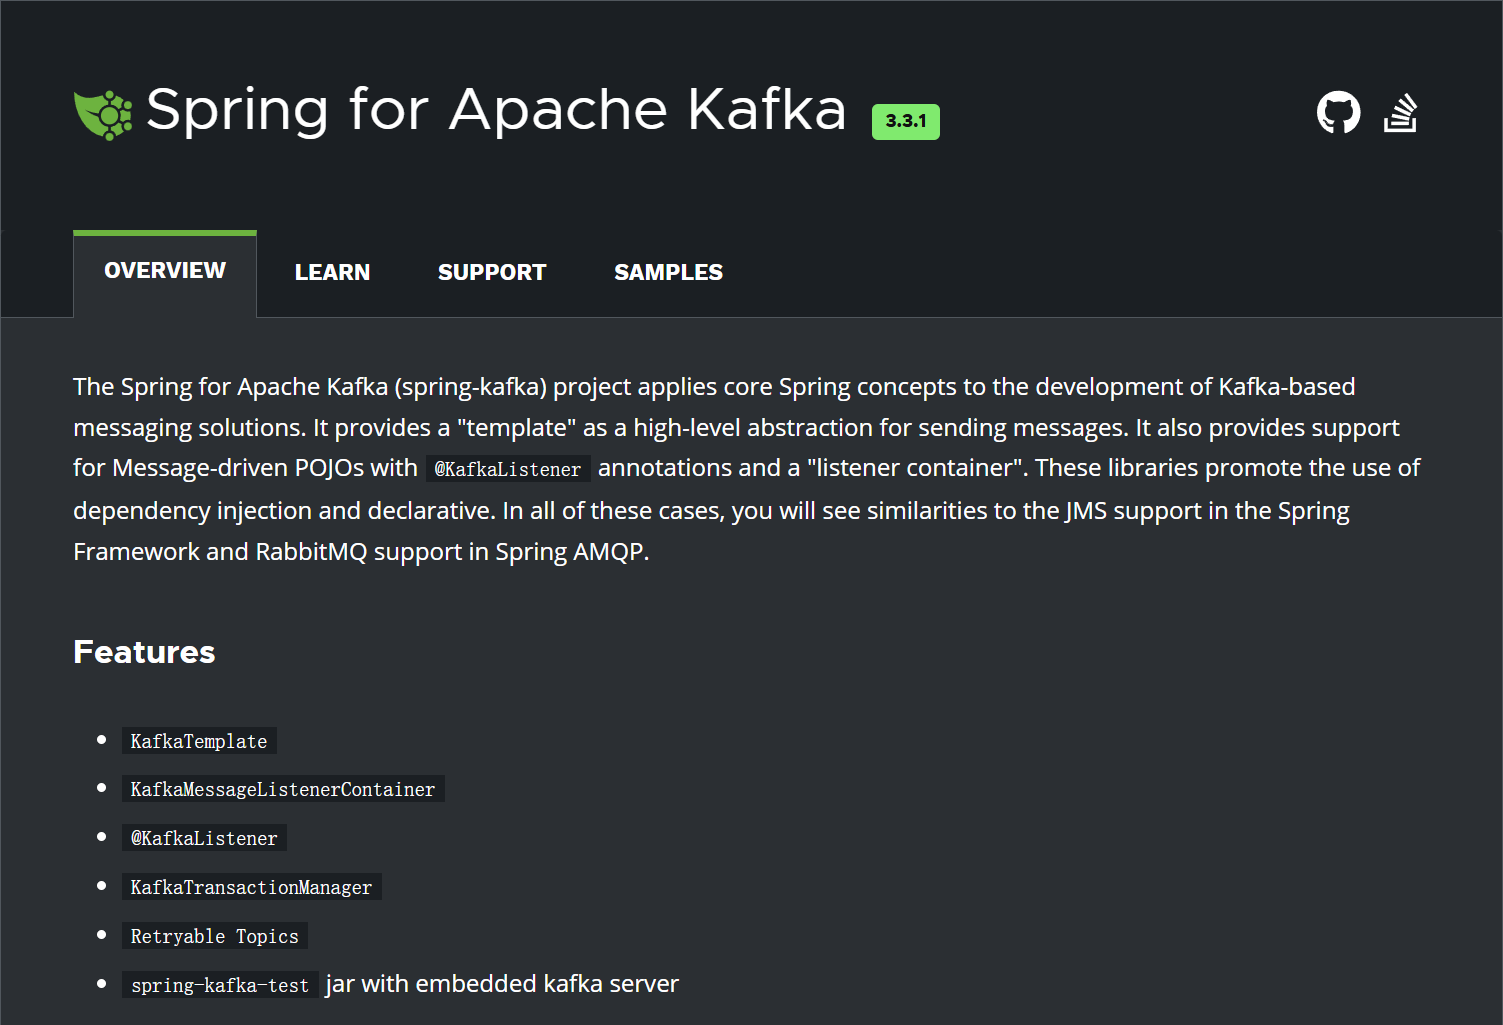Click the 3.3.1 version badge
The height and width of the screenshot is (1025, 1503).
(x=906, y=121)
